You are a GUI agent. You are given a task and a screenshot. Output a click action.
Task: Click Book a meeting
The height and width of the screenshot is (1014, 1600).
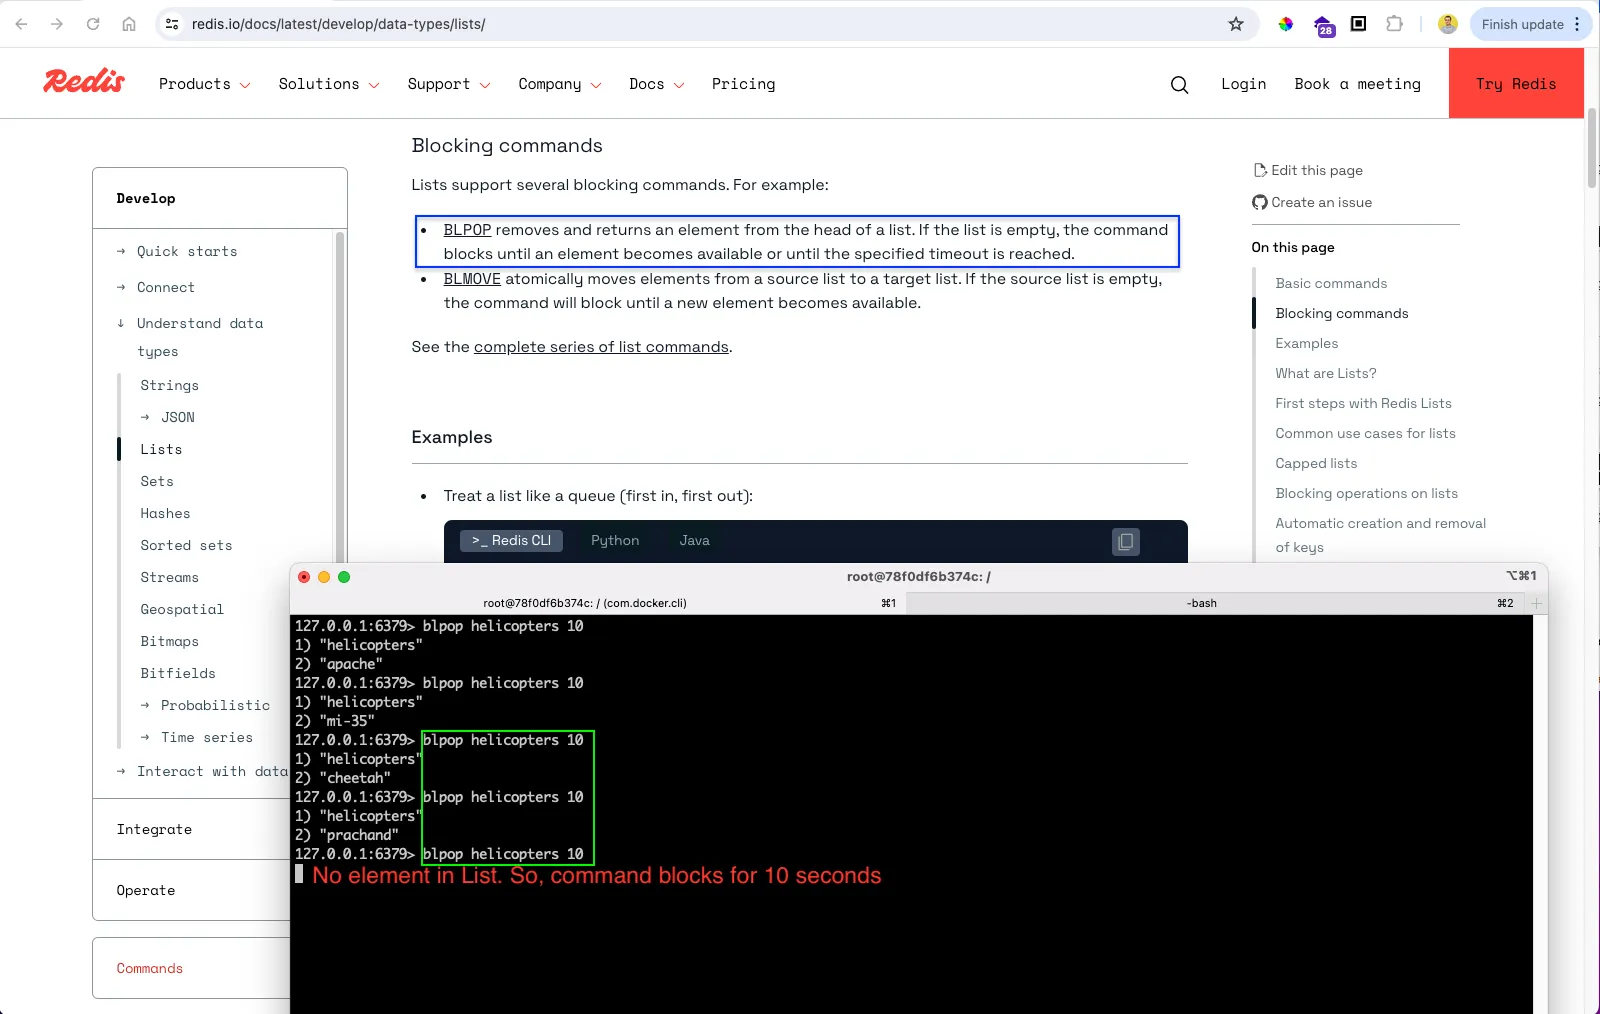(x=1357, y=84)
